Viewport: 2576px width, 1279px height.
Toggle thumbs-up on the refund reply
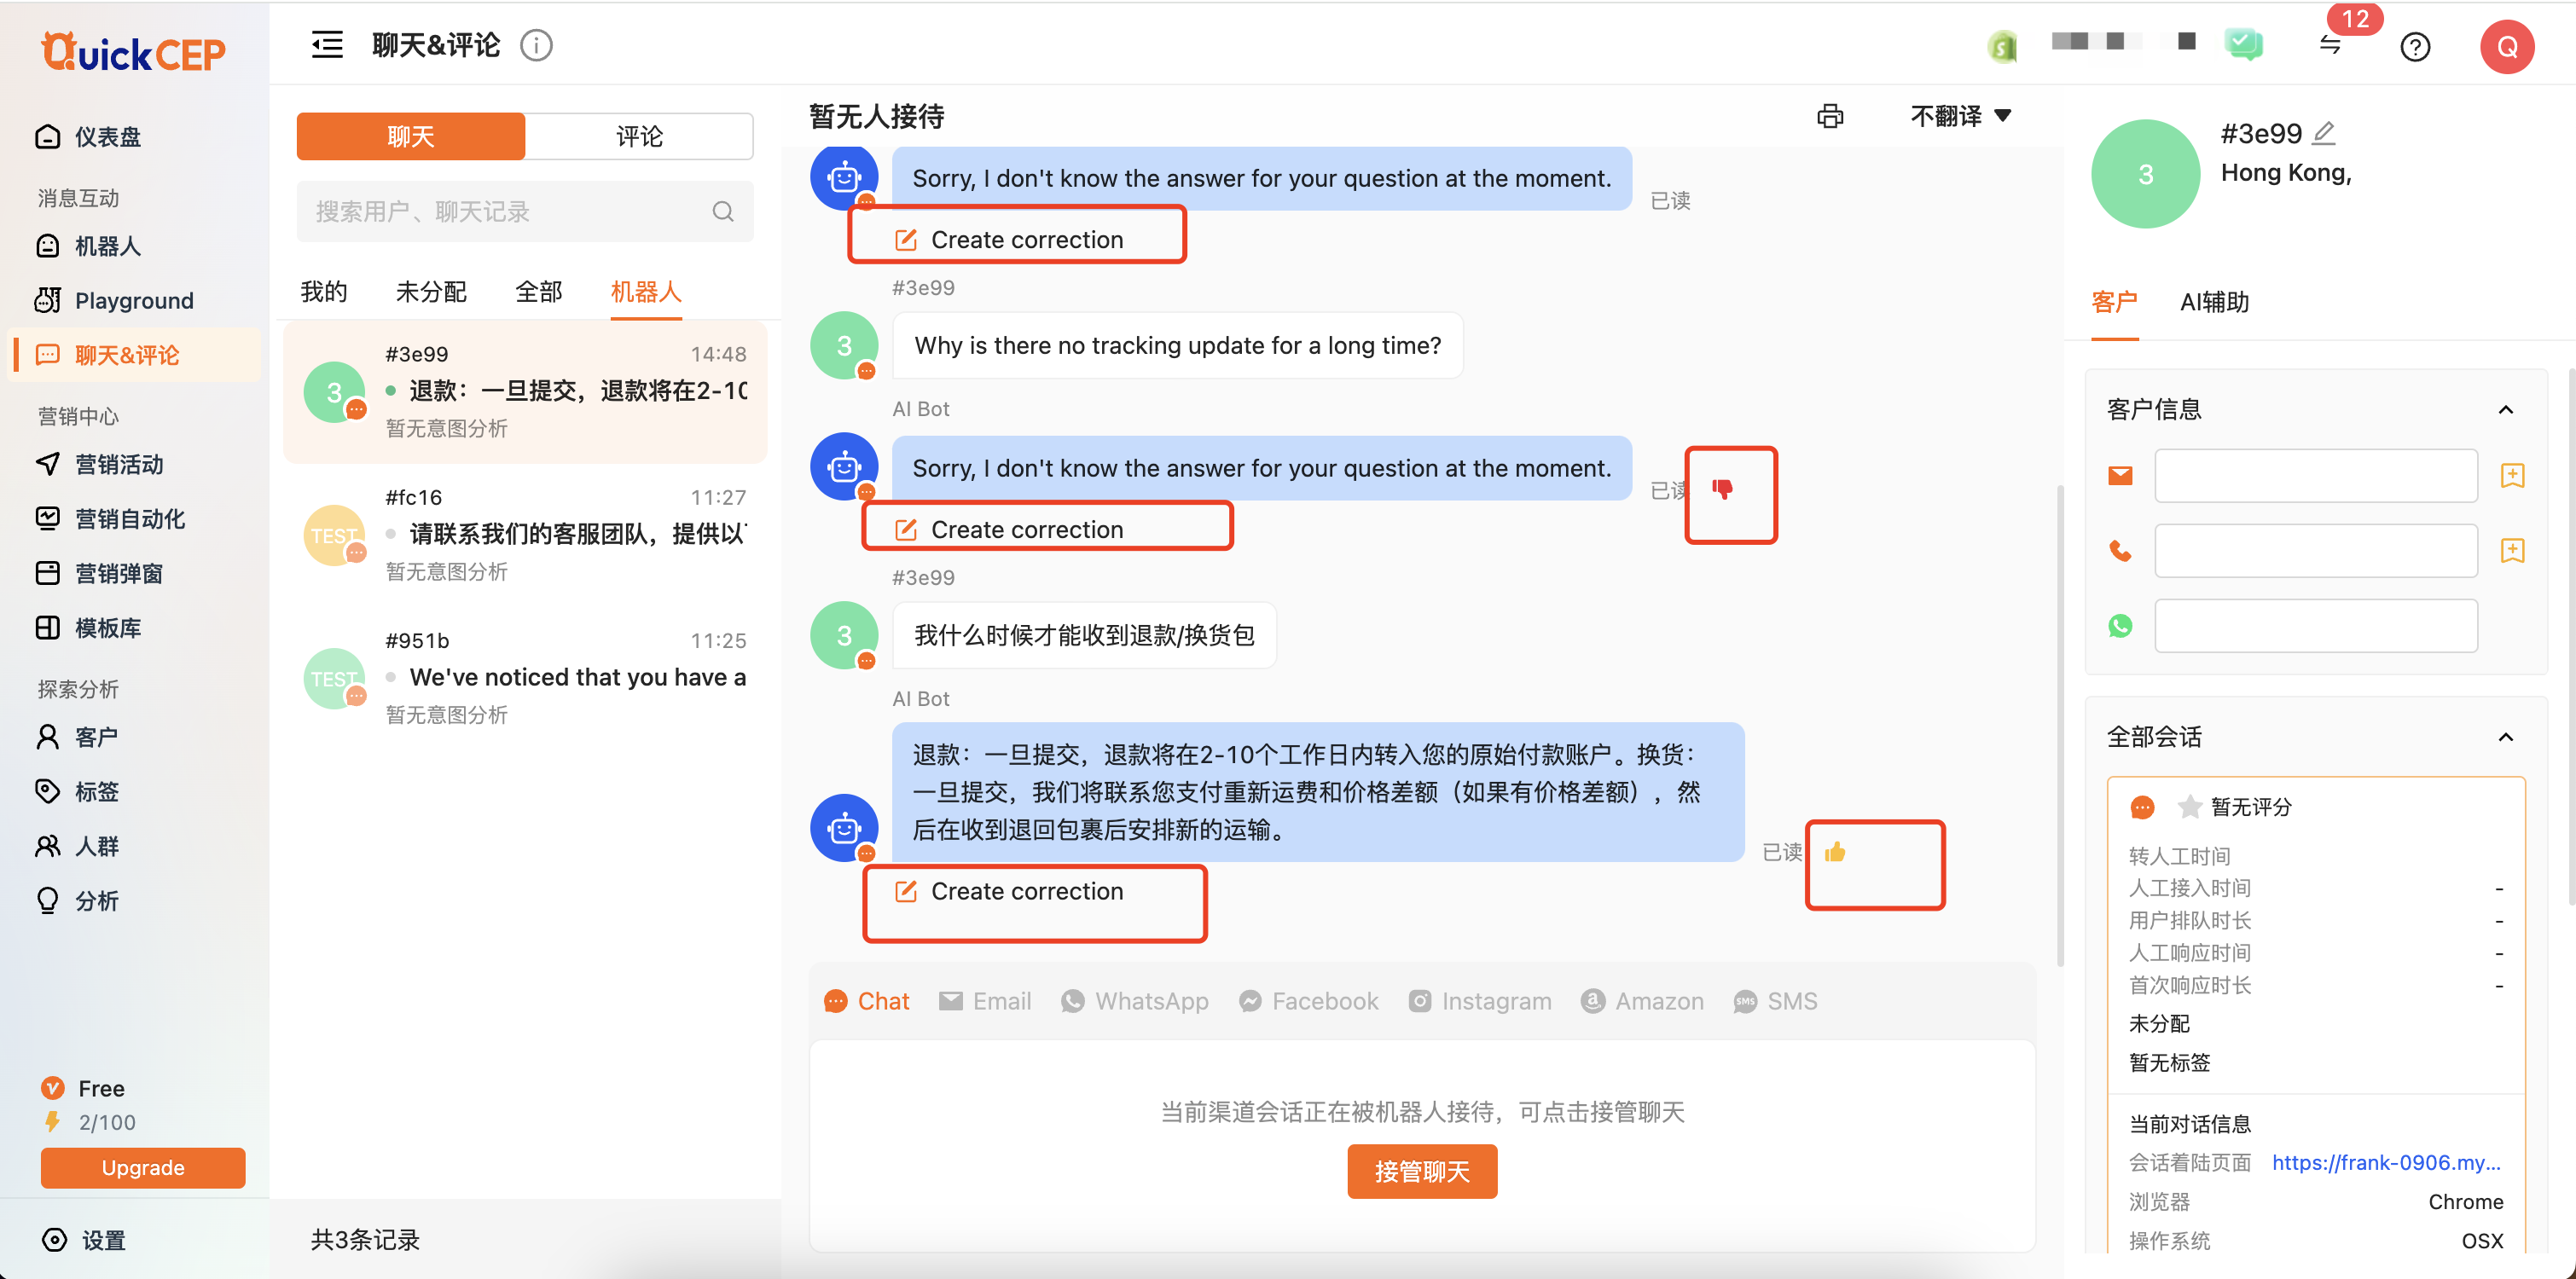(1835, 852)
